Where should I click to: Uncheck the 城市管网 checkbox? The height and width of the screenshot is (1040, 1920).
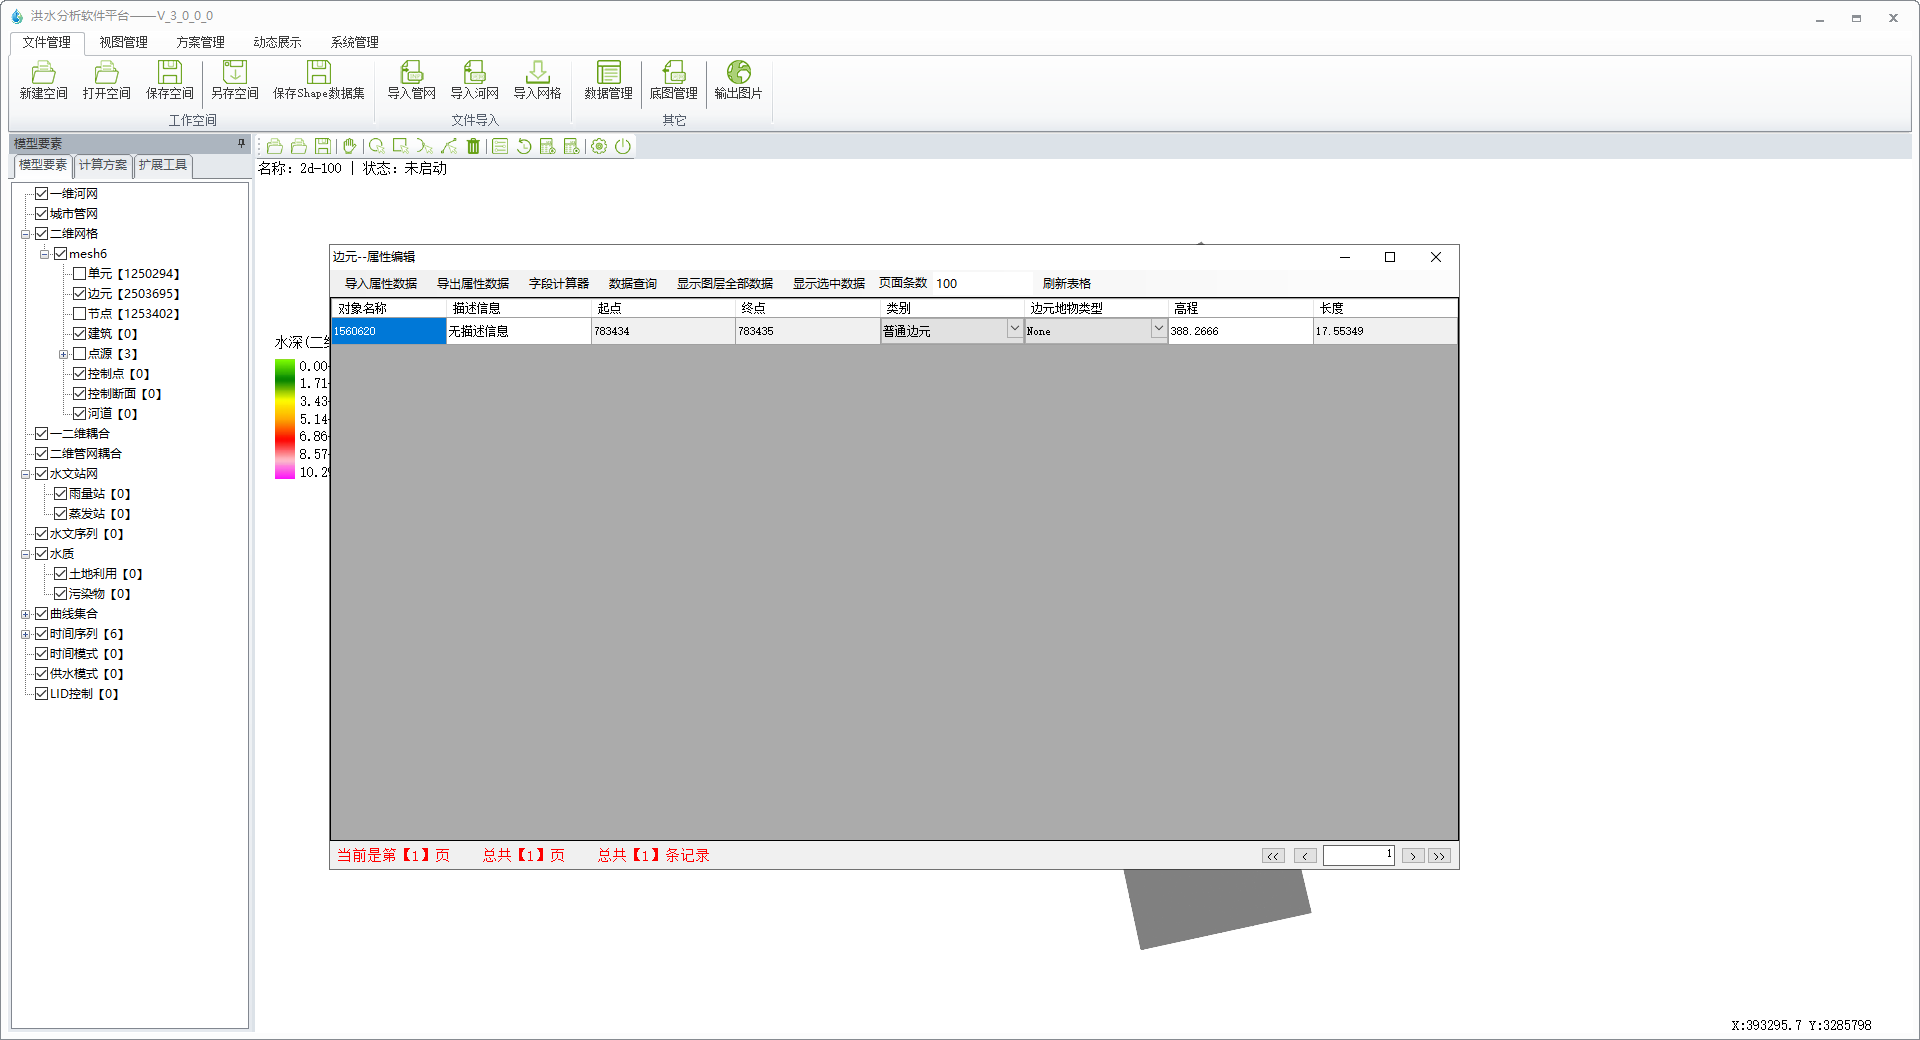41,213
